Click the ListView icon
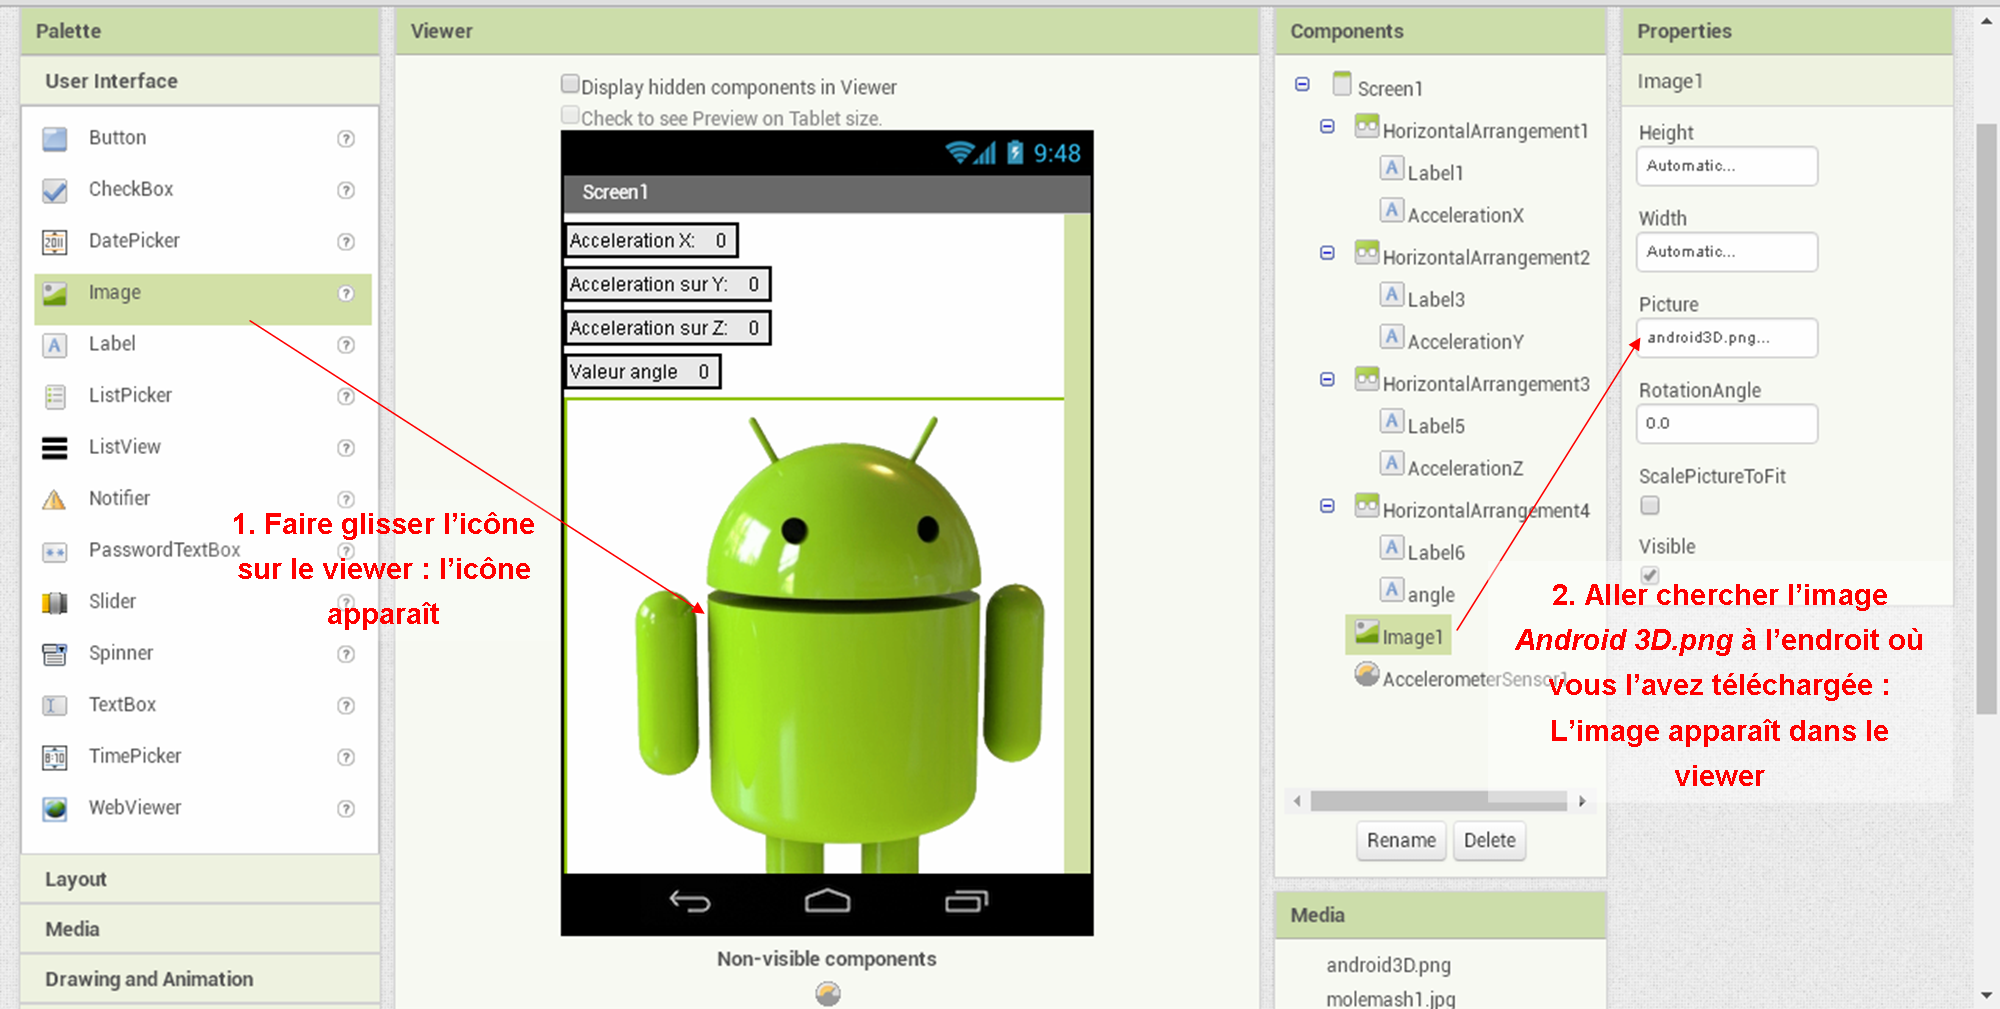Image resolution: width=2000 pixels, height=1009 pixels. [55, 448]
